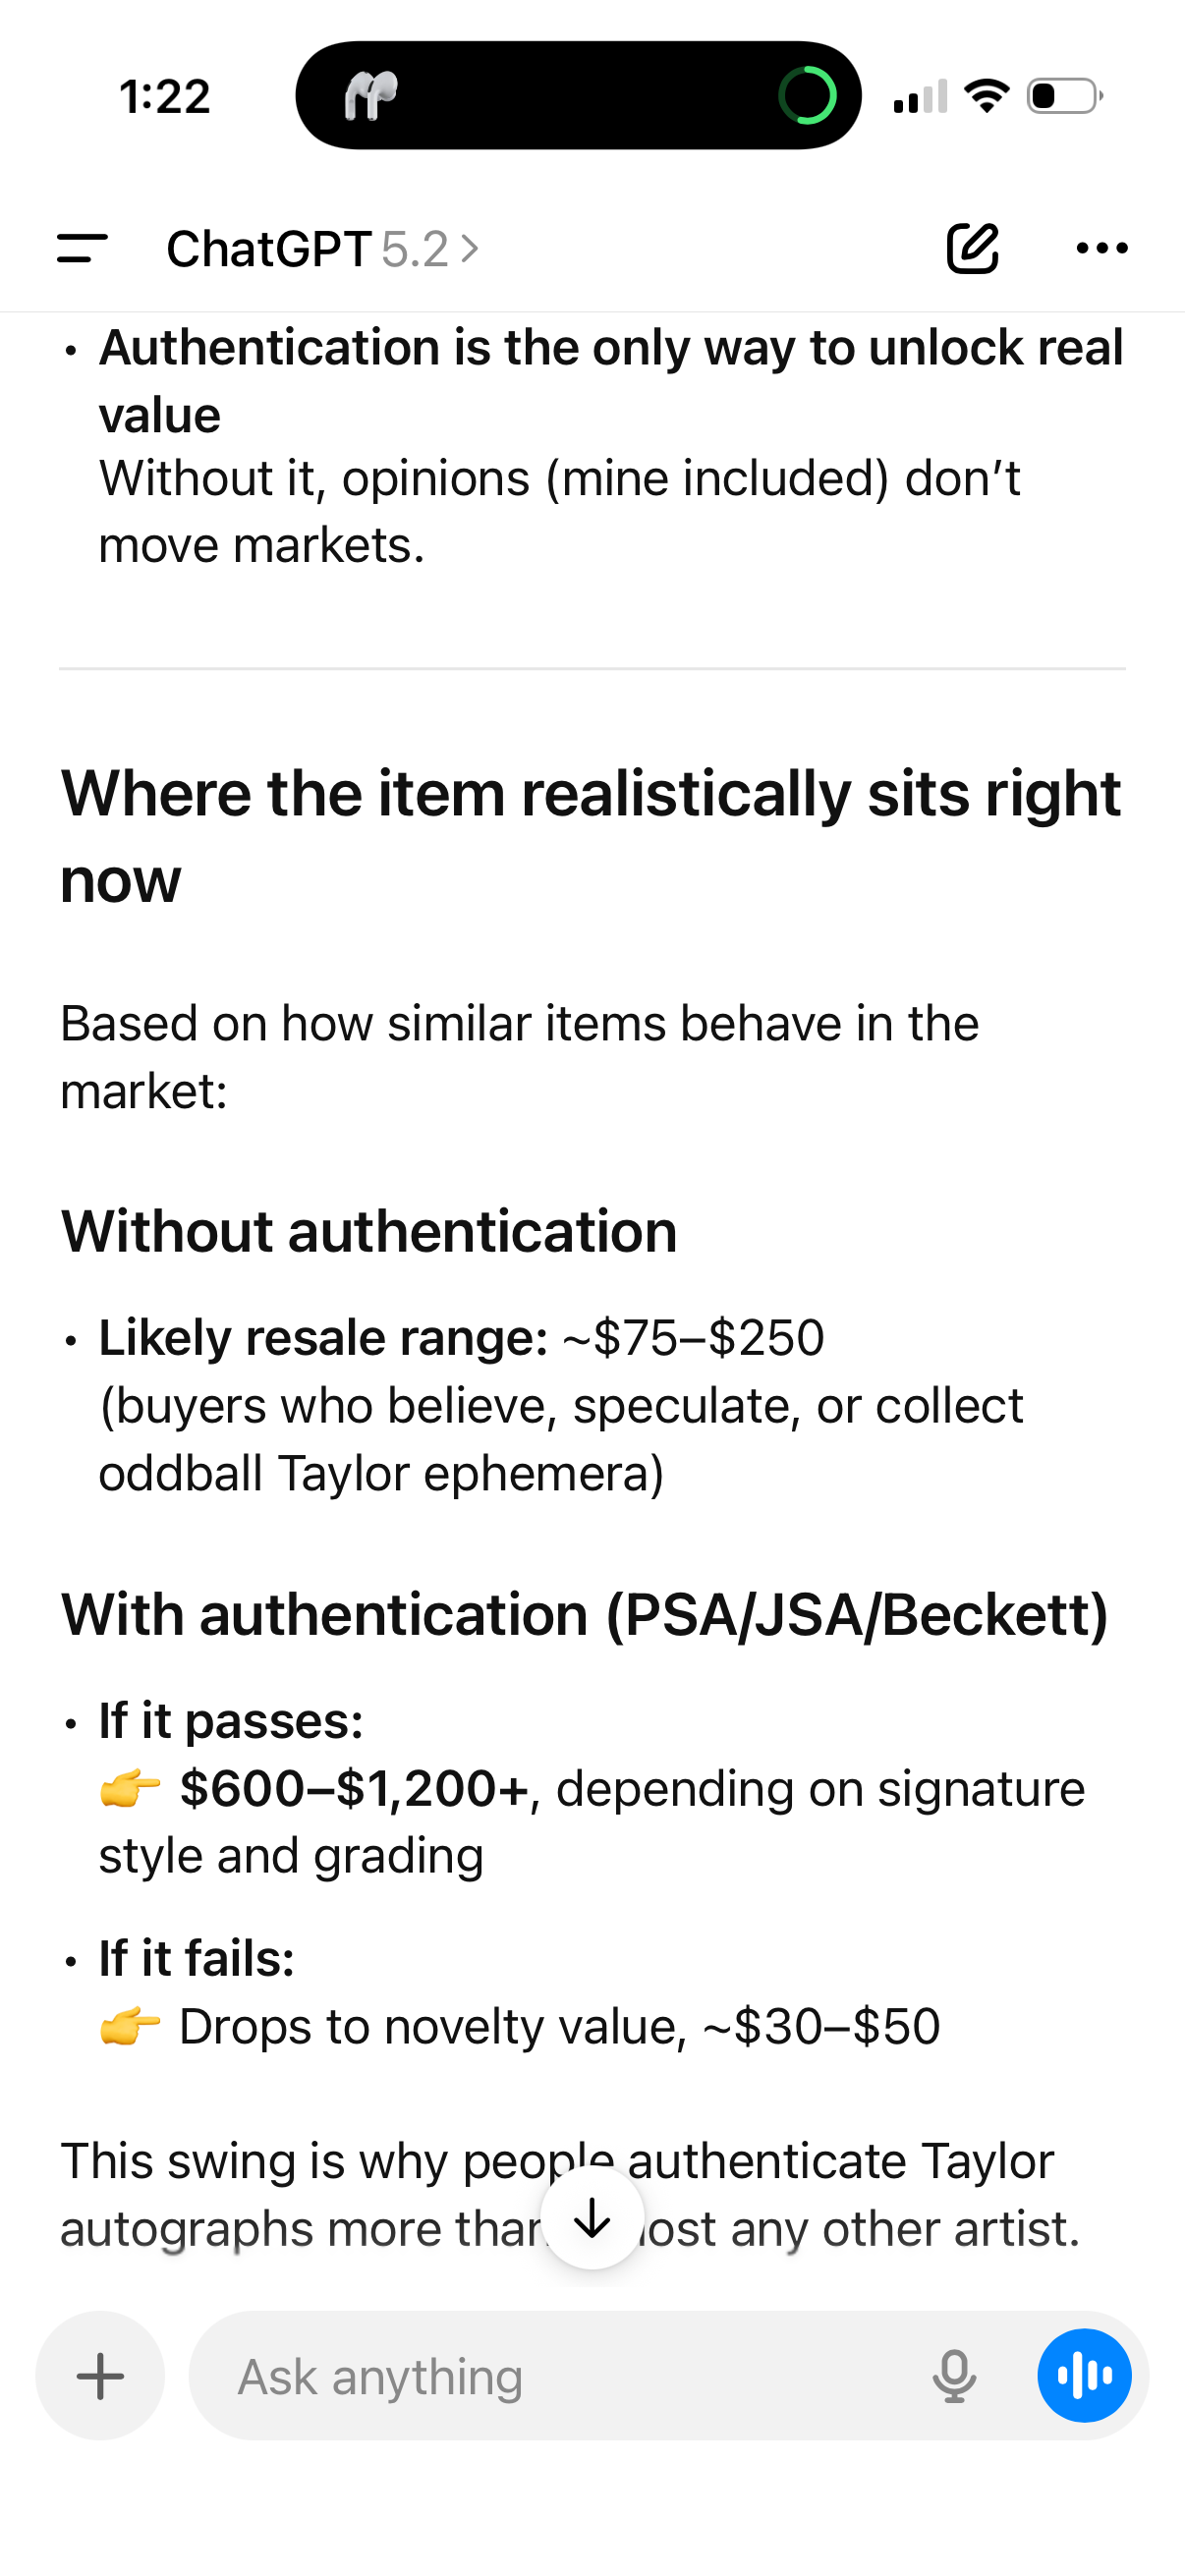Expand the ChatGPT 5.2 model selector
1185x2576 pixels.
click(322, 248)
